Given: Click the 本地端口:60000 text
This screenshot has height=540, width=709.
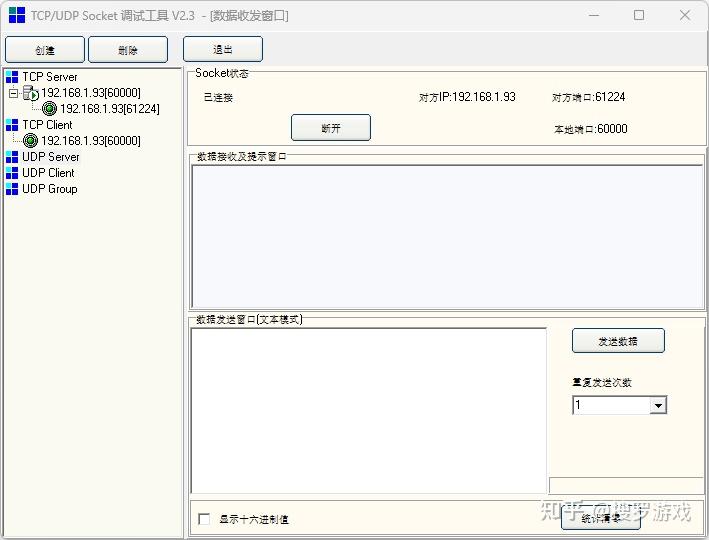Looking at the screenshot, I should click(591, 129).
